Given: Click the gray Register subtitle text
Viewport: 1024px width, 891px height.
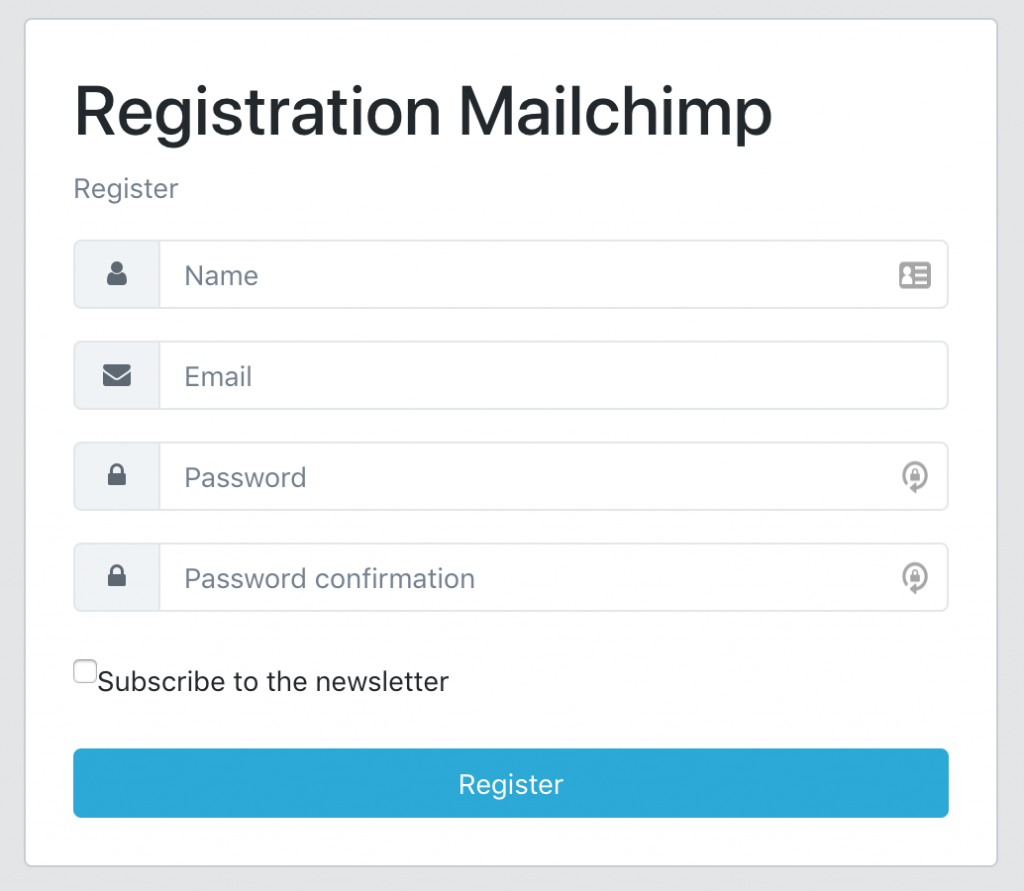Looking at the screenshot, I should click(126, 188).
